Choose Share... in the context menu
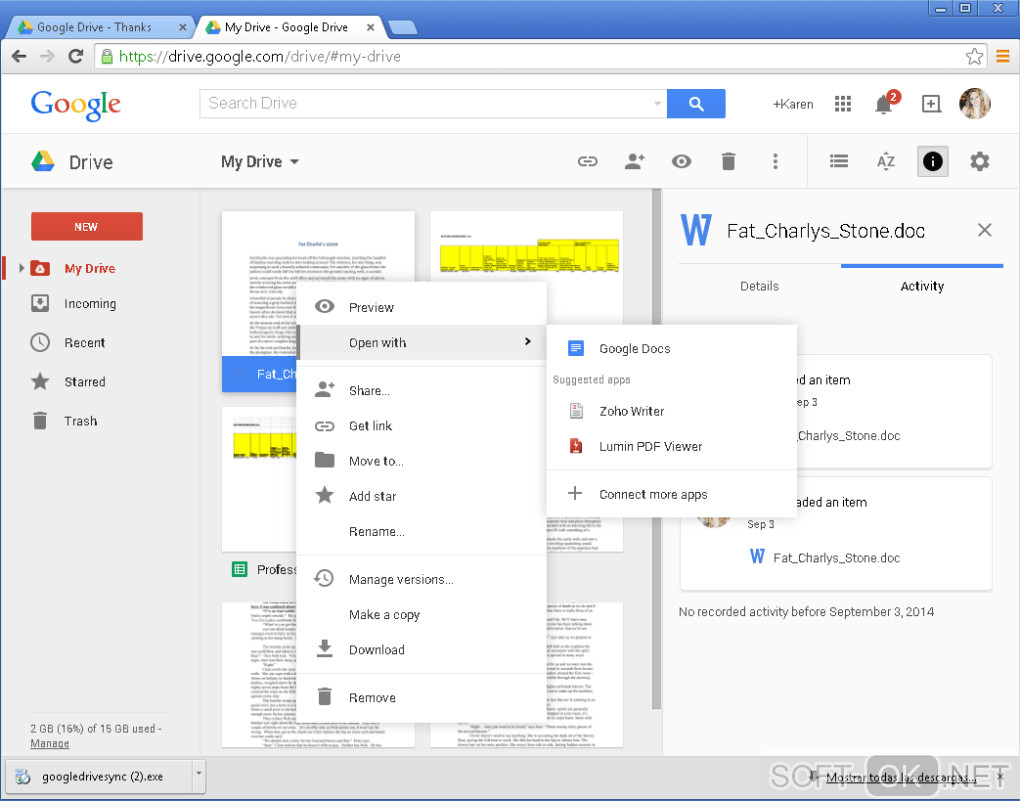Screen dimensions: 1020x801 pos(422,390)
